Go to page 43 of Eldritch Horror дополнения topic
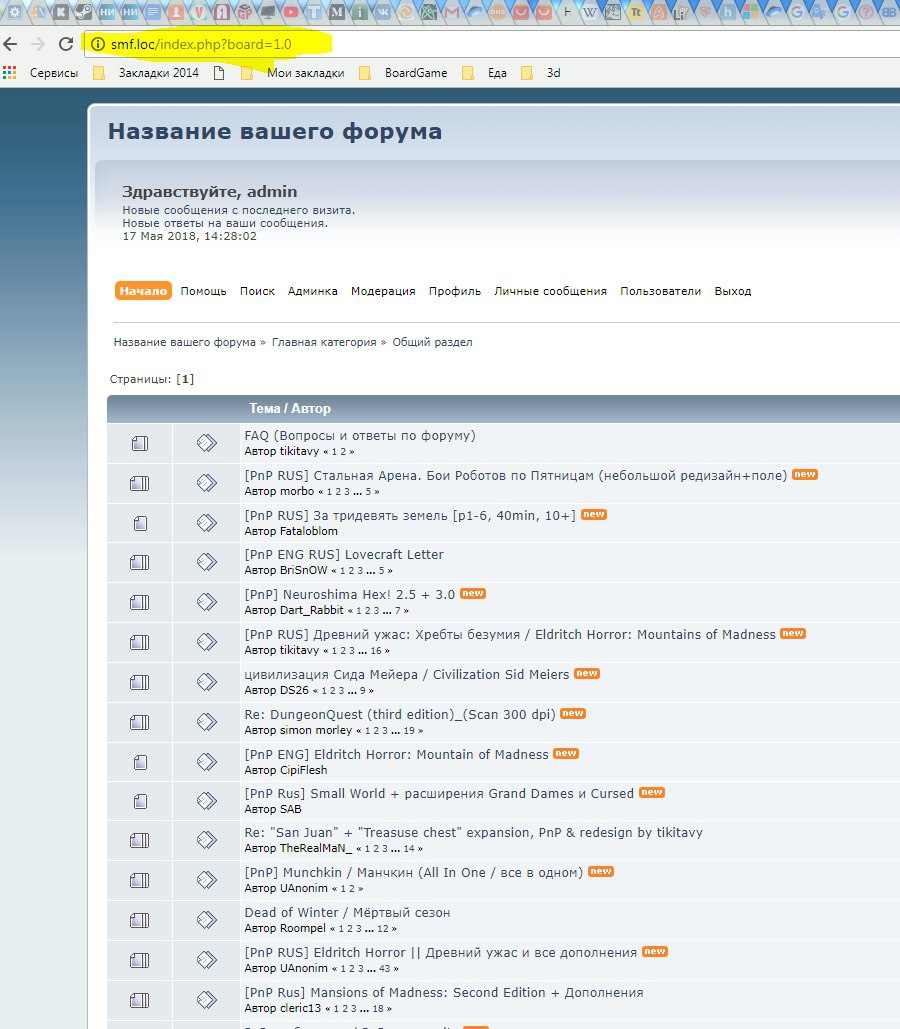The width and height of the screenshot is (900, 1029). pyautogui.click(x=385, y=969)
